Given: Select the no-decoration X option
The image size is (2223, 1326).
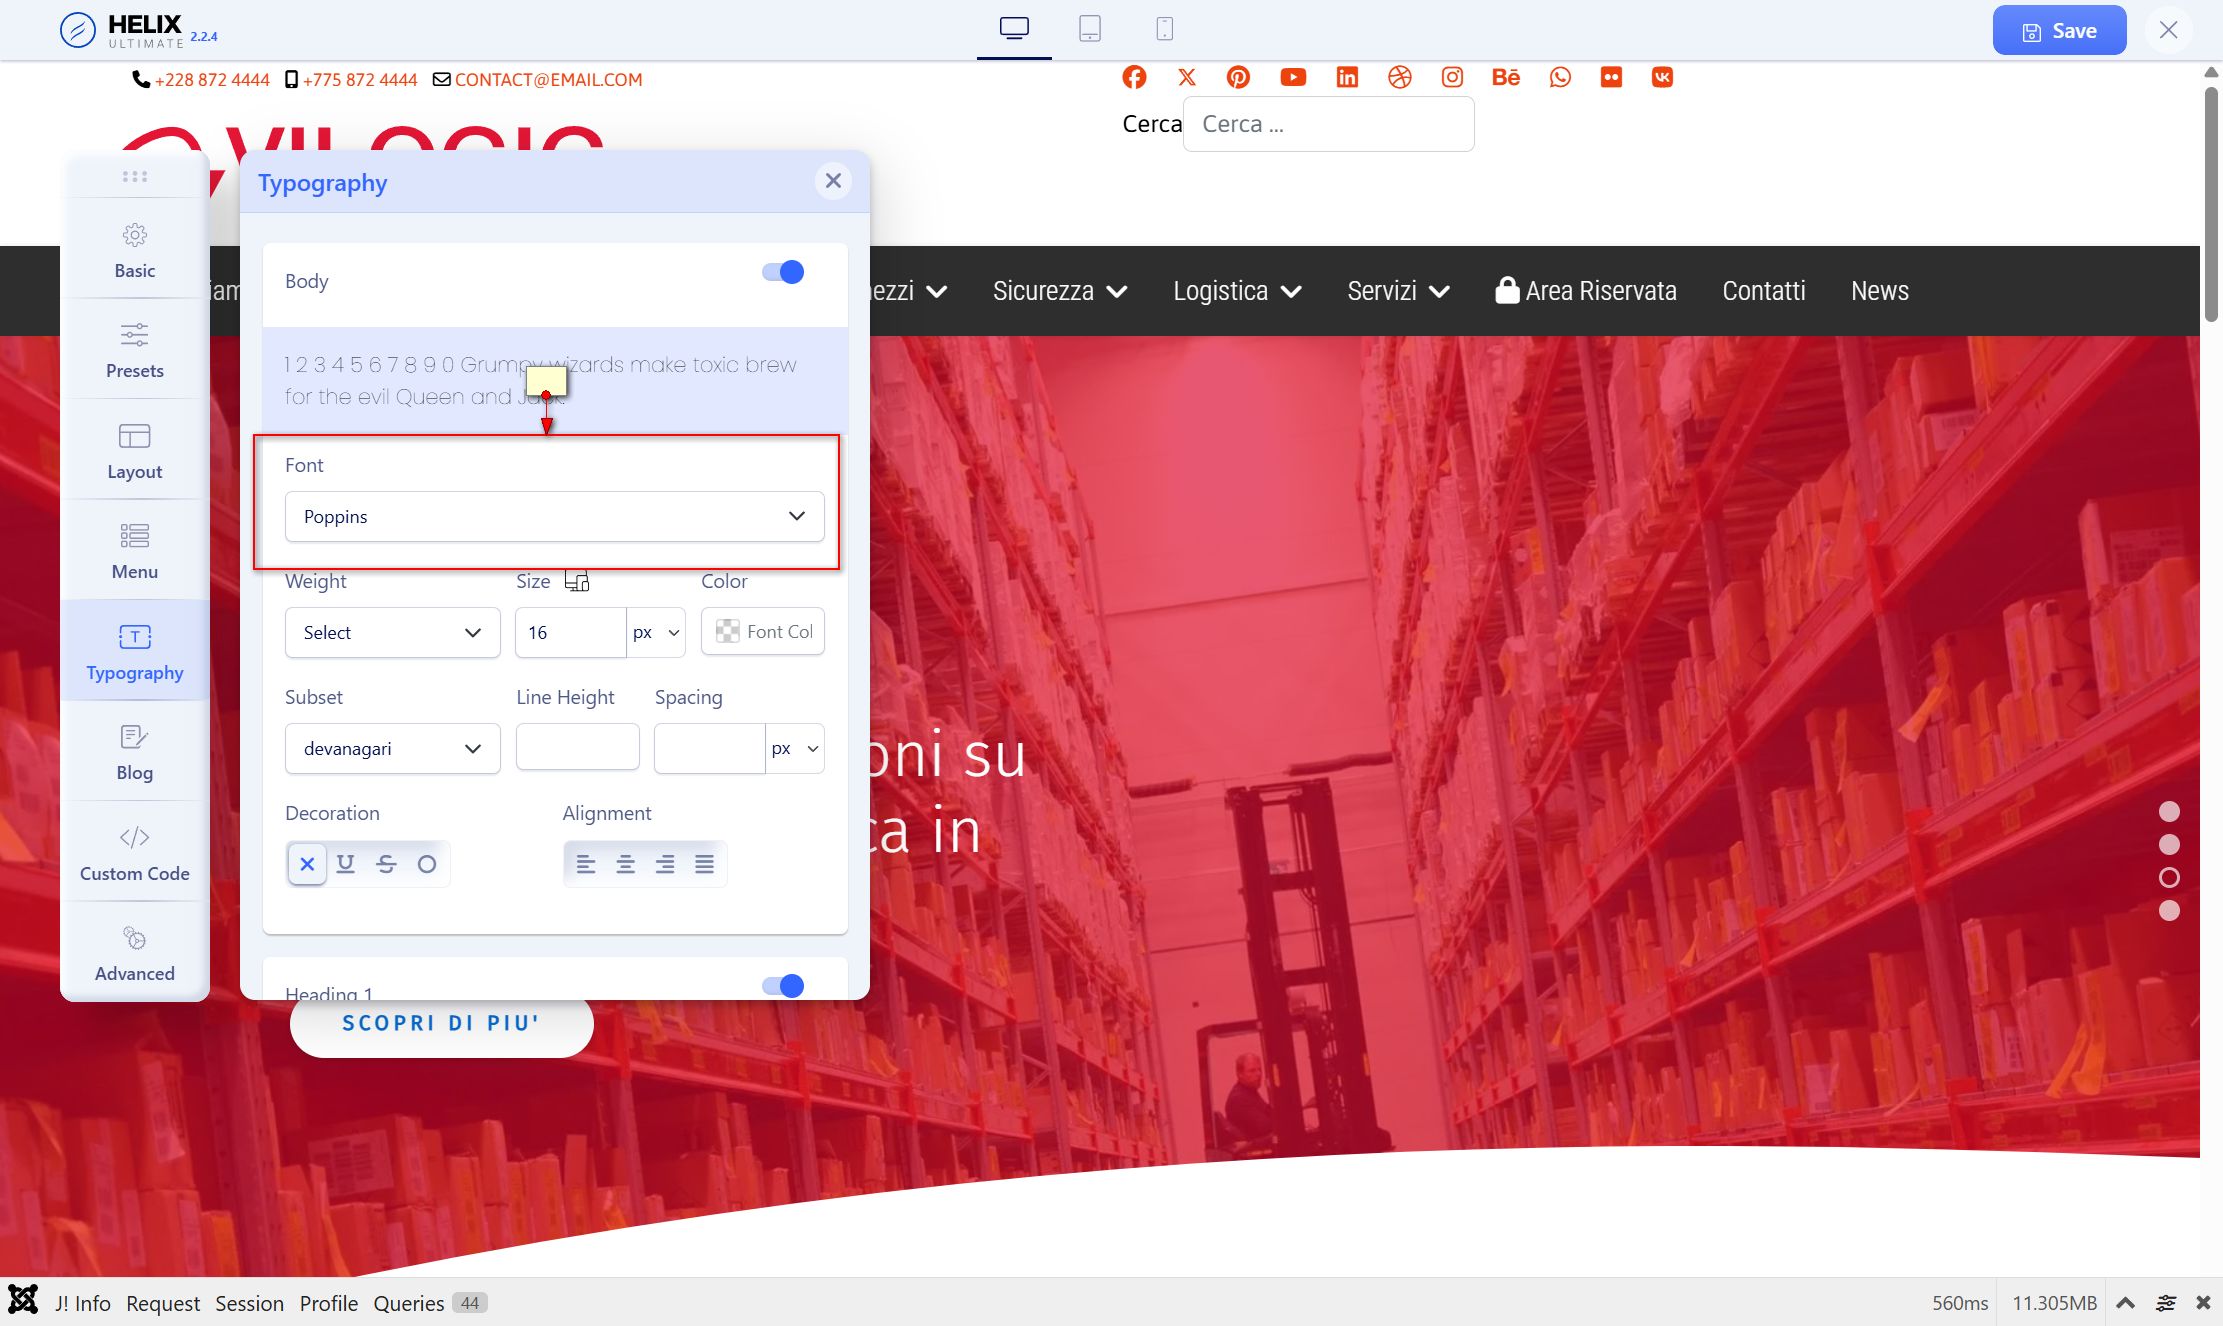Looking at the screenshot, I should 307,864.
